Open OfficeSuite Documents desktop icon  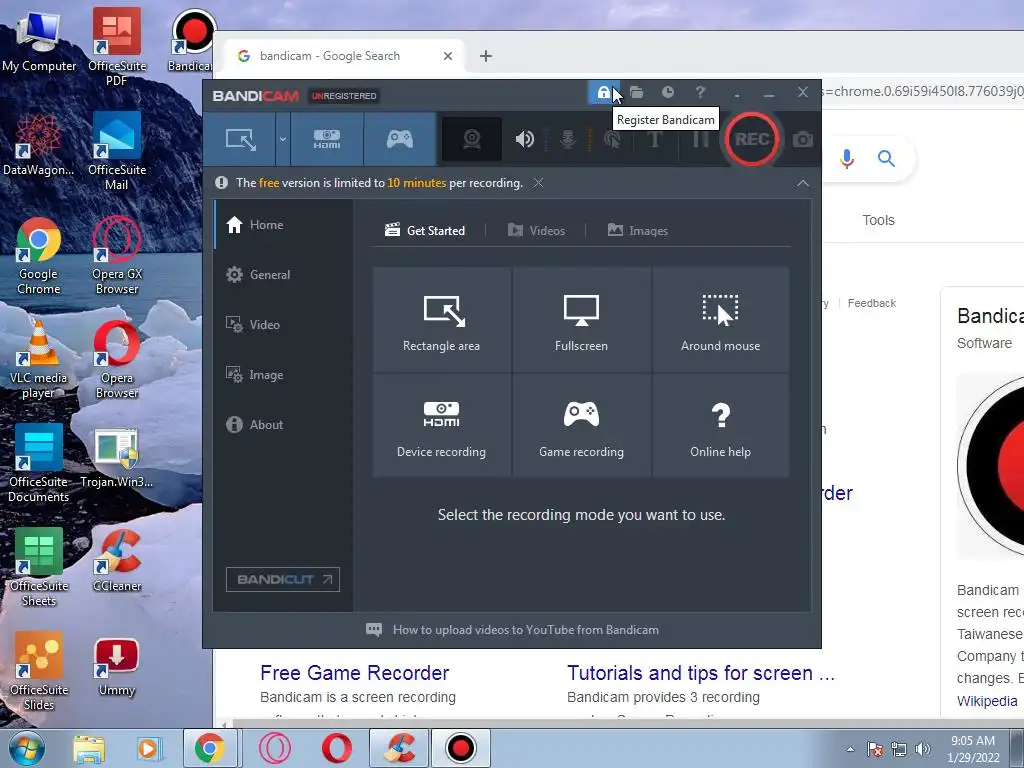39,464
